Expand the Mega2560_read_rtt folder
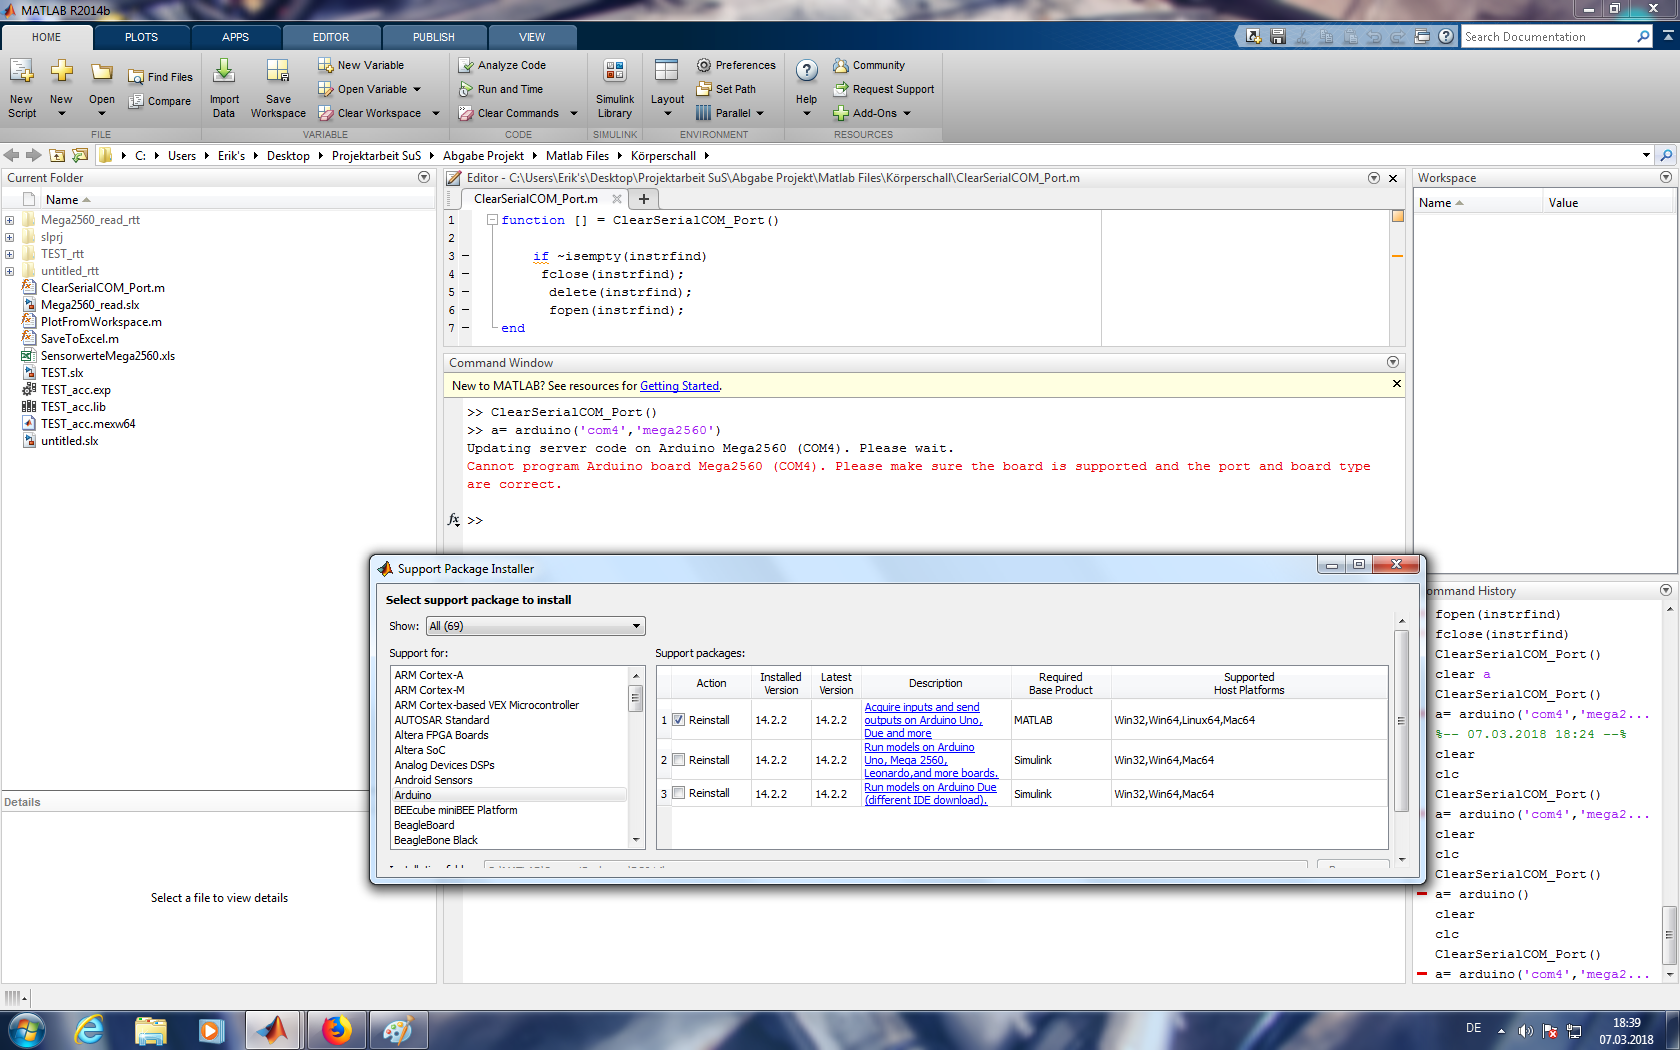The height and width of the screenshot is (1050, 1680). point(9,220)
